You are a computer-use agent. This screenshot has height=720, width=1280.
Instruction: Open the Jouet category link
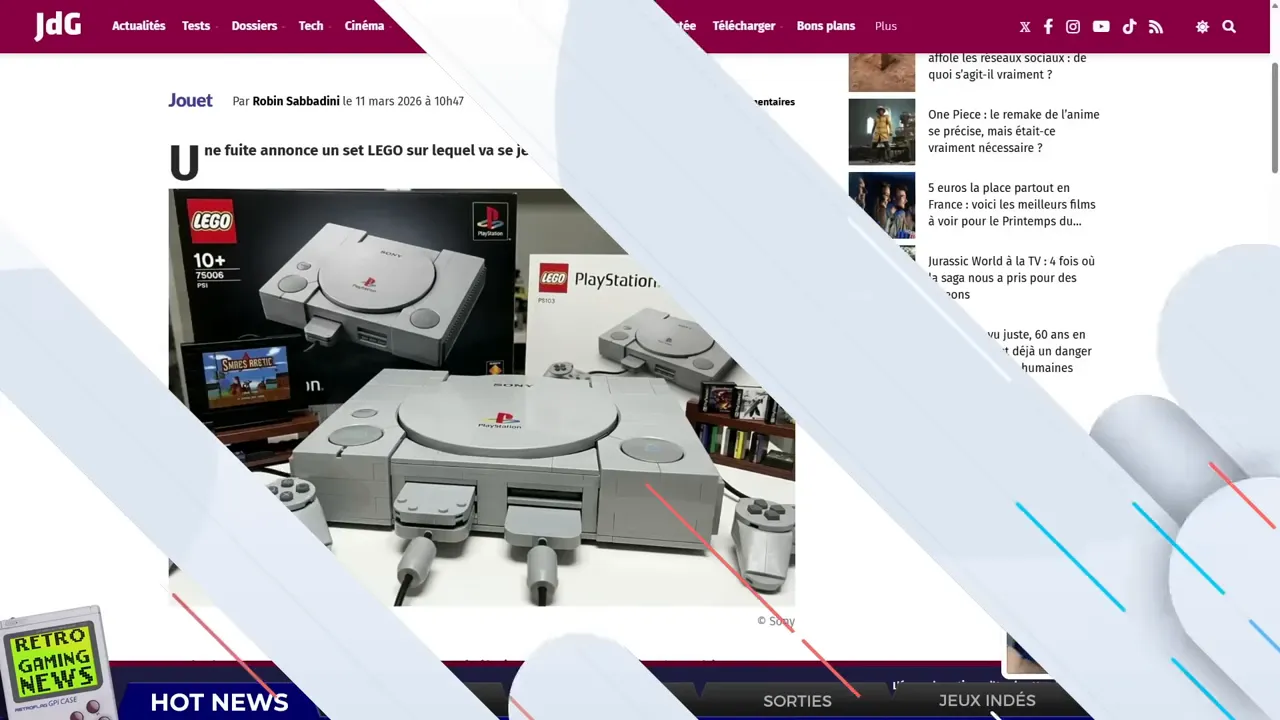190,100
